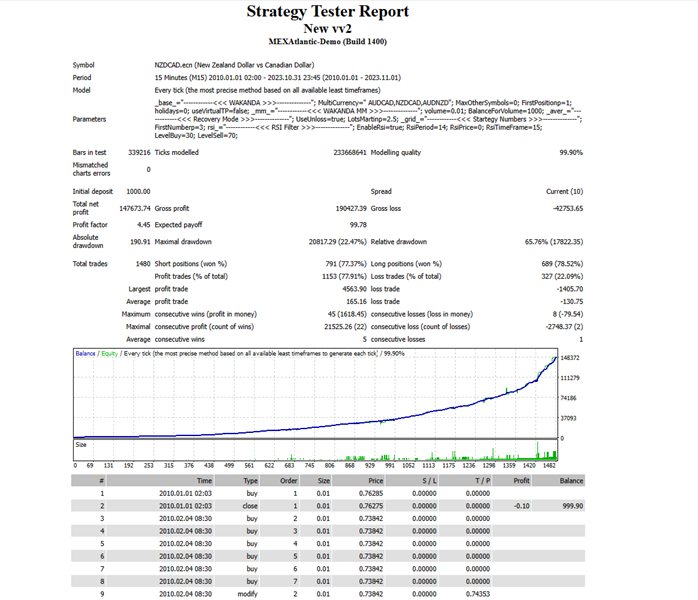
Task: Click the "Balance" column header in the table
Action: [x=571, y=481]
